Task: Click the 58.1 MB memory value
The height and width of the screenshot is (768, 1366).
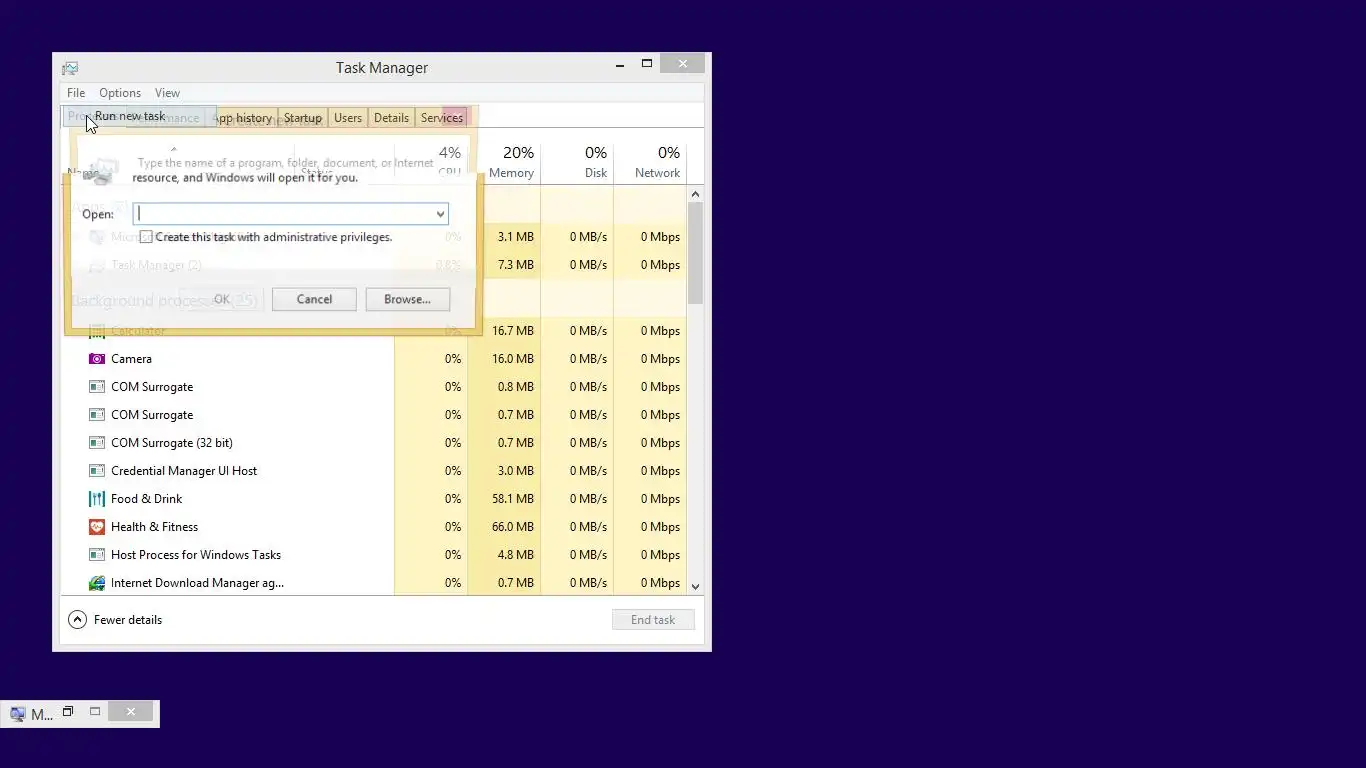Action: pyautogui.click(x=513, y=499)
